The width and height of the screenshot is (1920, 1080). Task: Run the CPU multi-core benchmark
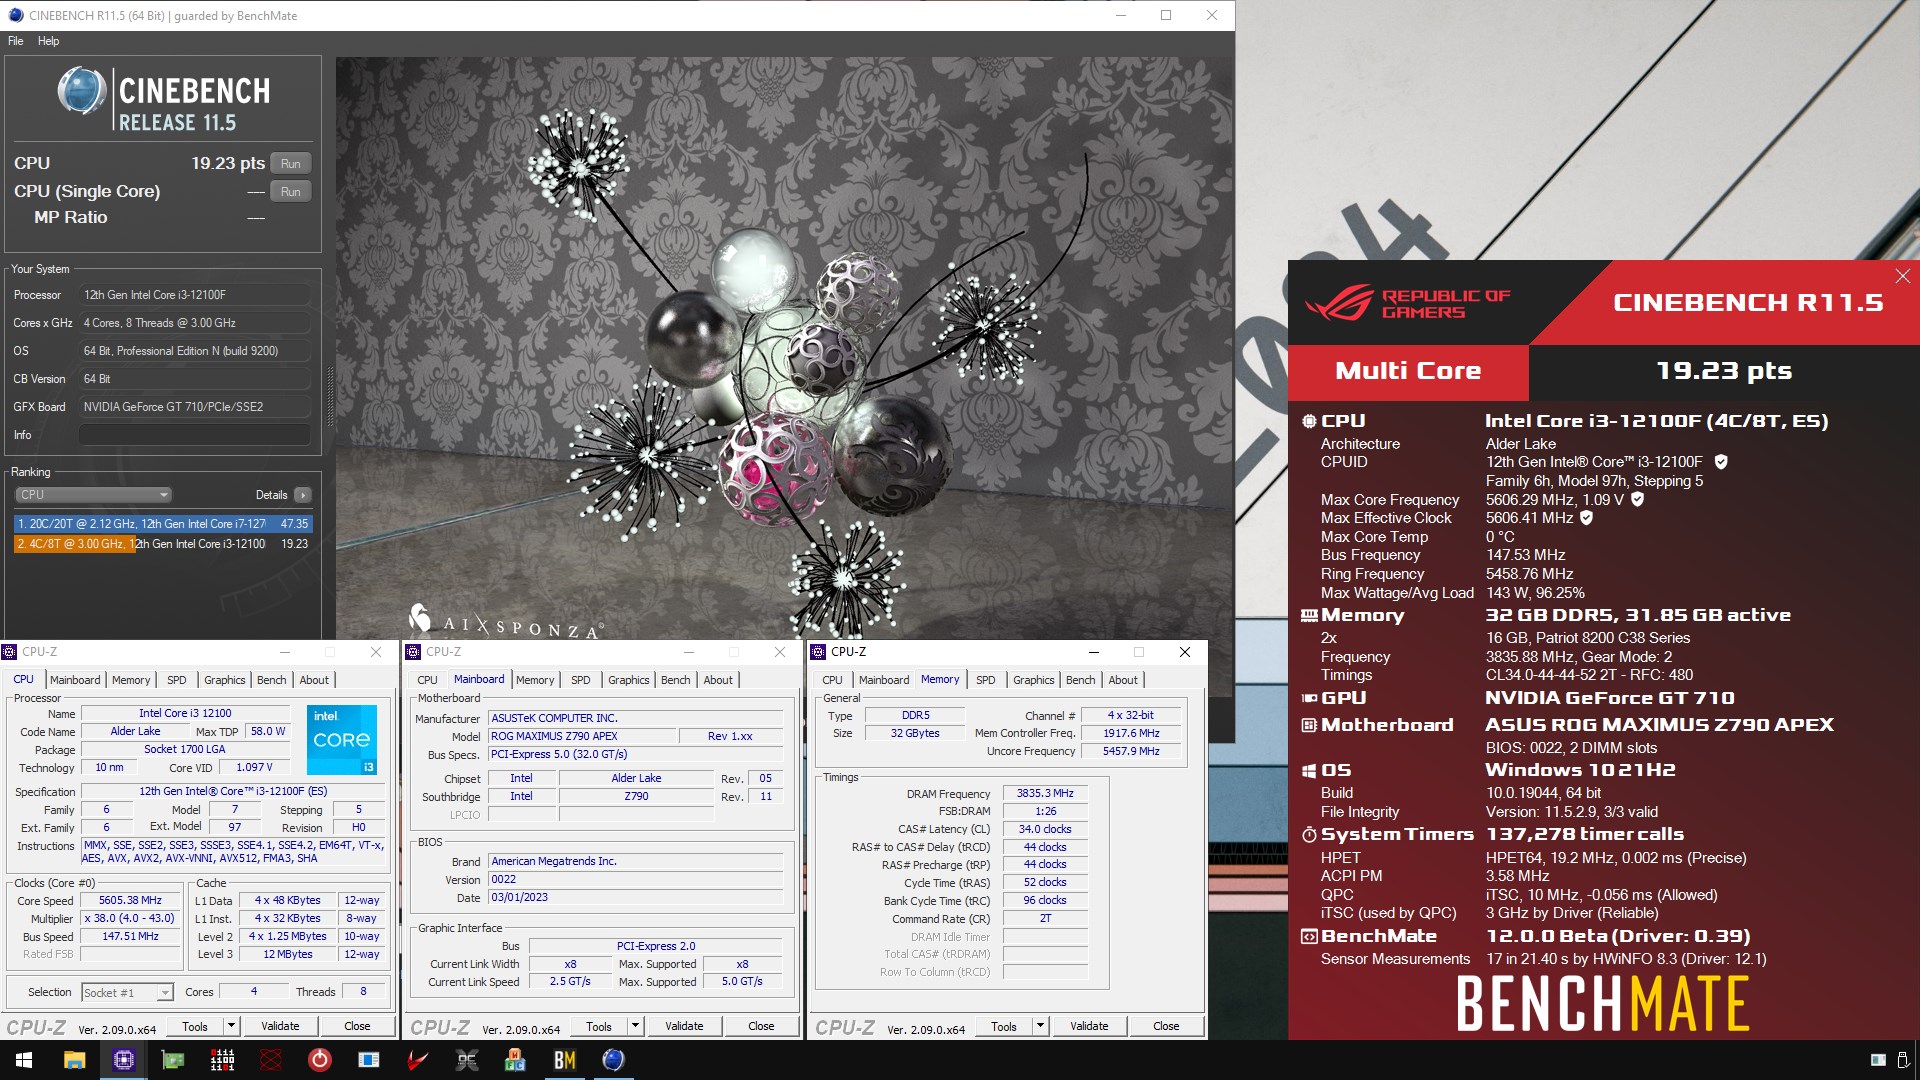291,164
